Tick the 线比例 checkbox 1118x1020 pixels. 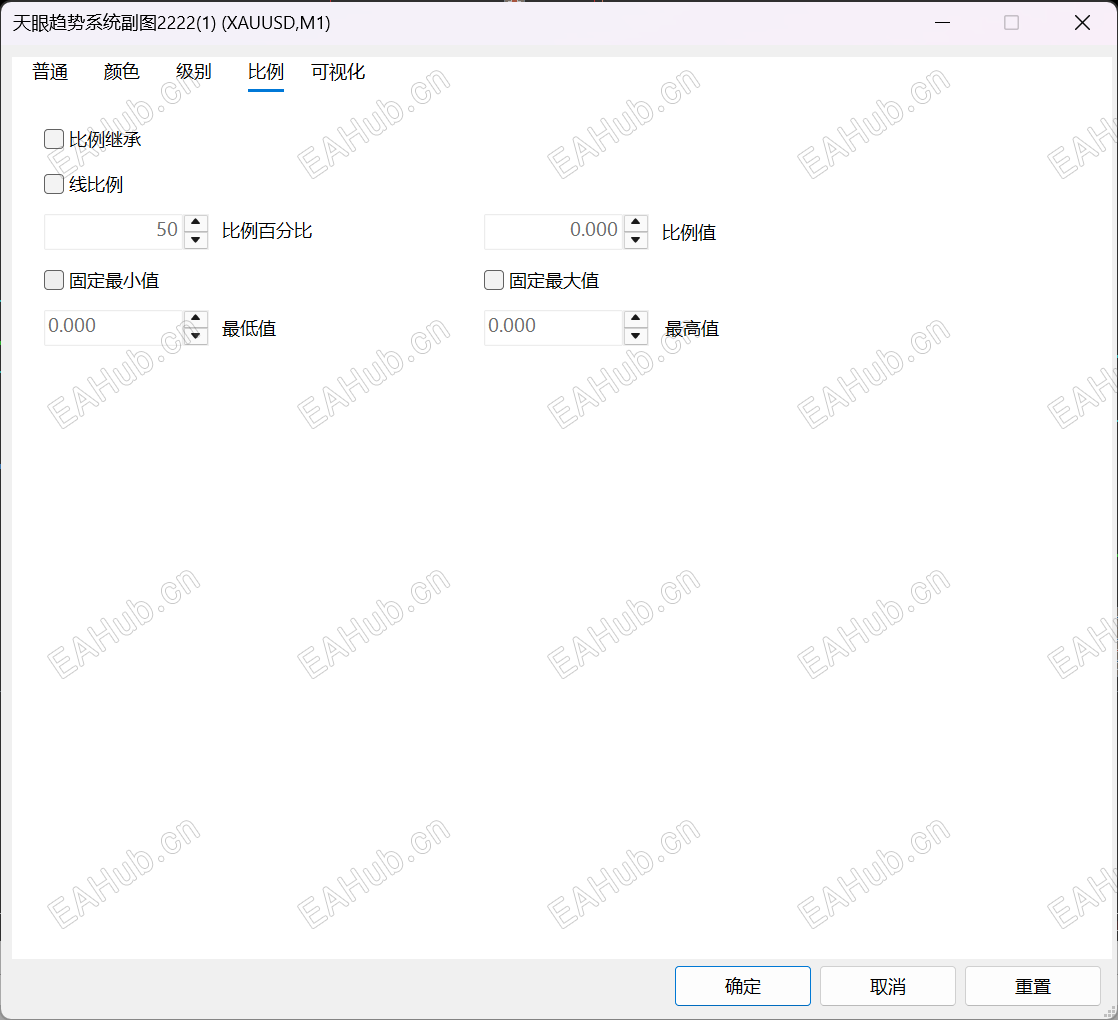pyautogui.click(x=54, y=185)
